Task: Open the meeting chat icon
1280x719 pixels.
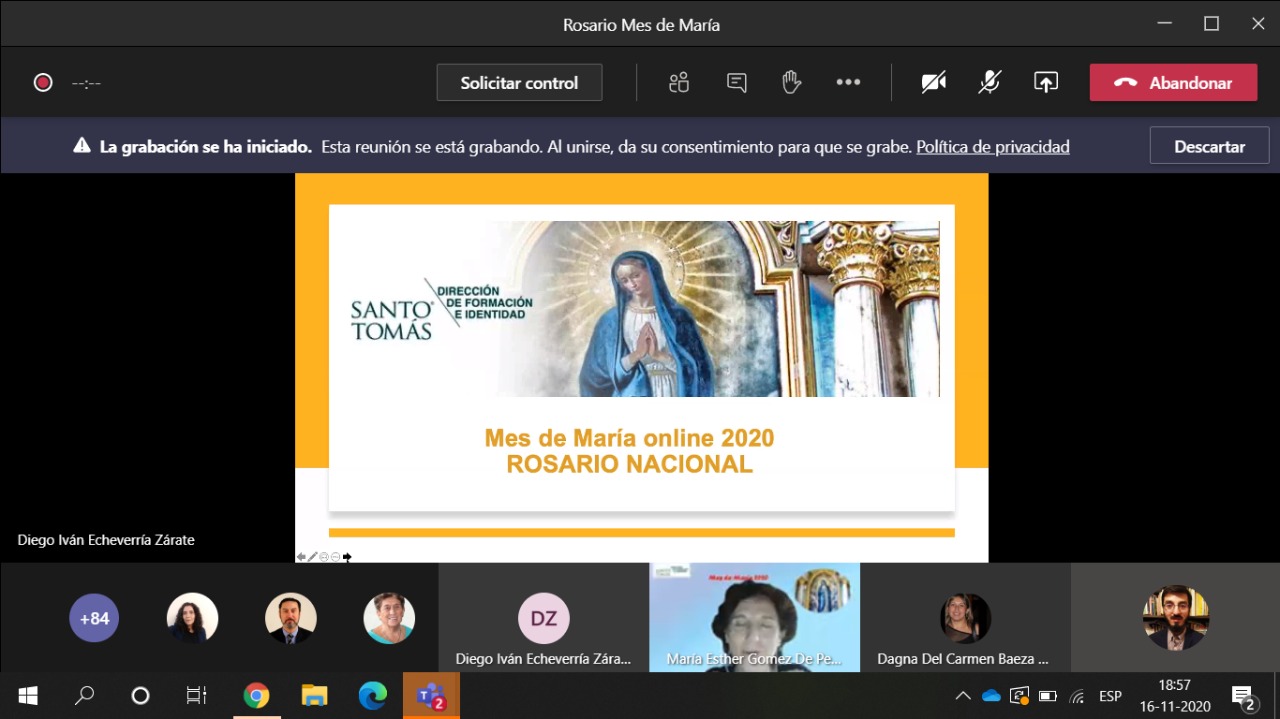Action: (737, 83)
